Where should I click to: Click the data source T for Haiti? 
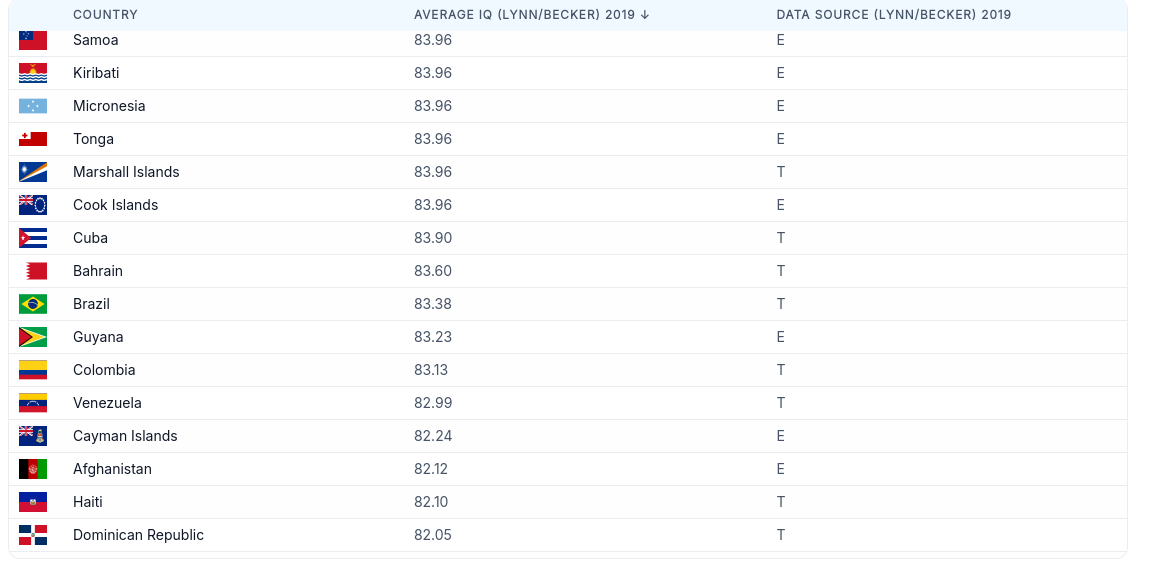click(x=781, y=502)
